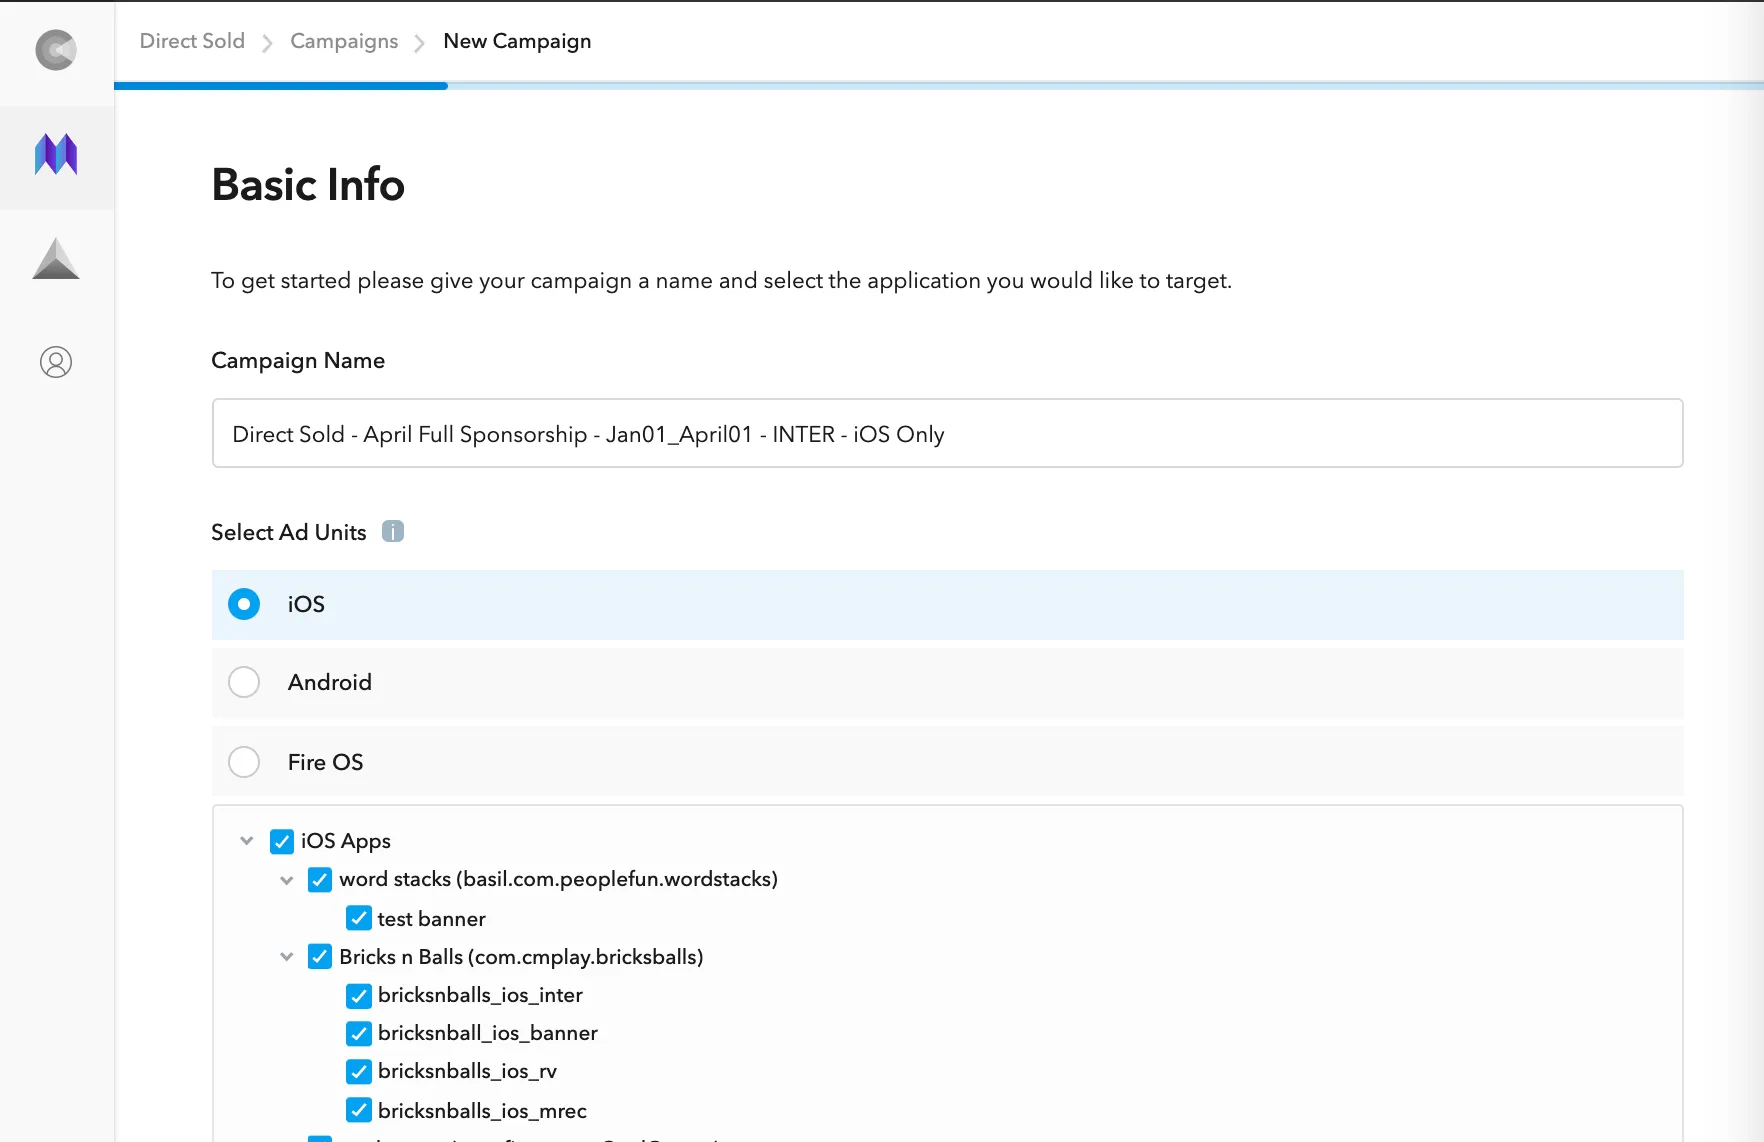Collapse the word stacks tree node
This screenshot has width=1764, height=1142.
(287, 880)
